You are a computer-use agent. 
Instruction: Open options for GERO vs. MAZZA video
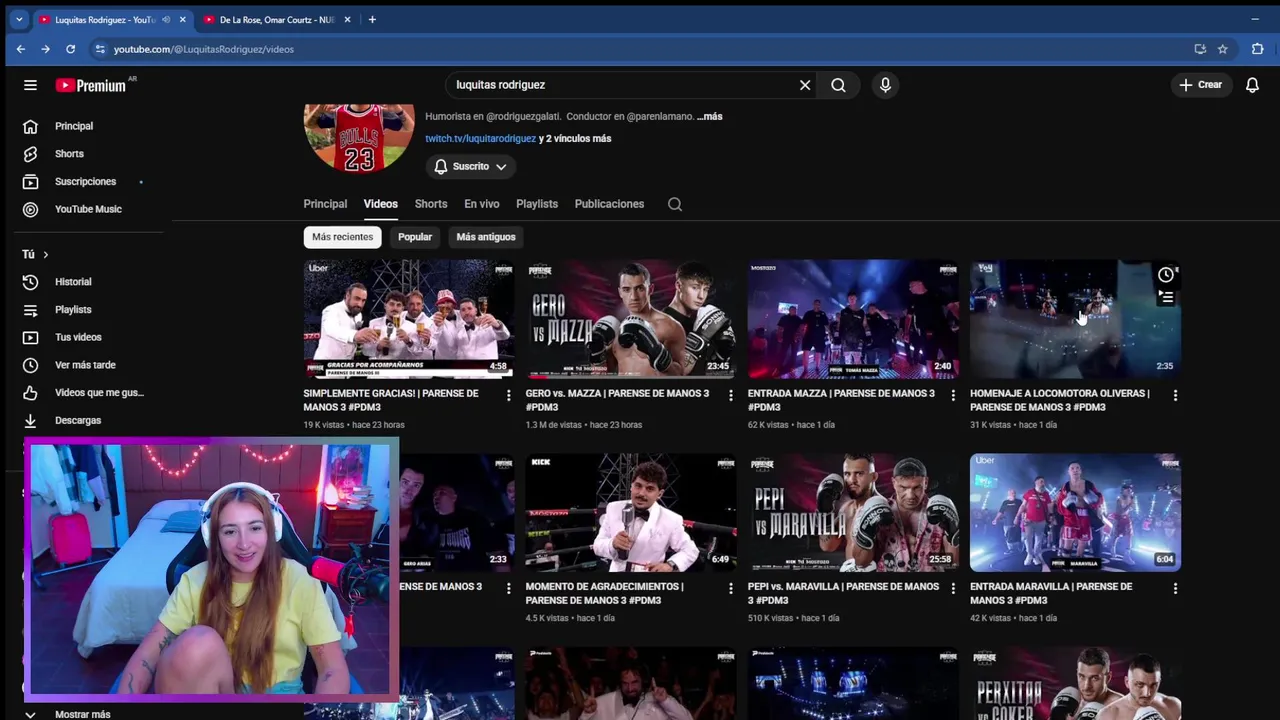[730, 396]
